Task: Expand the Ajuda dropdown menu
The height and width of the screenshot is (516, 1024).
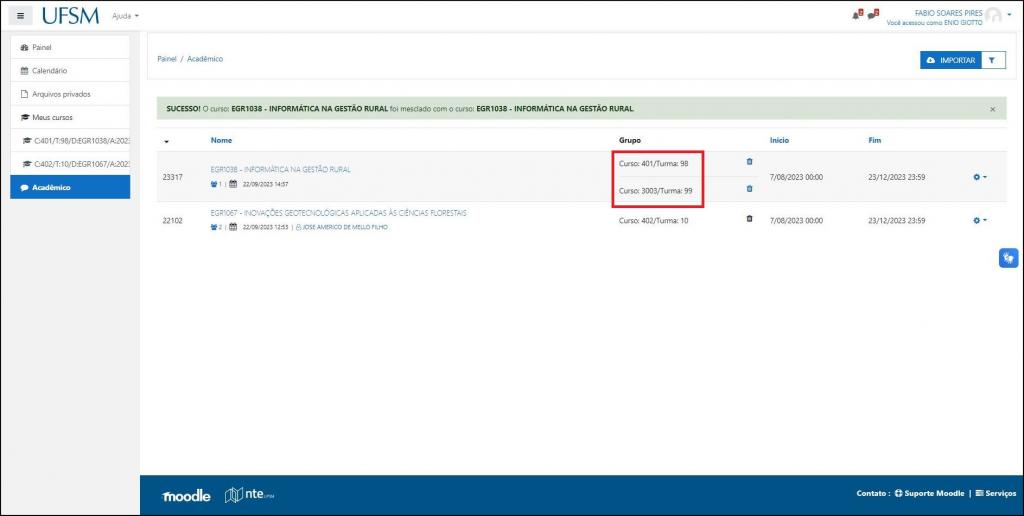Action: 125,16
